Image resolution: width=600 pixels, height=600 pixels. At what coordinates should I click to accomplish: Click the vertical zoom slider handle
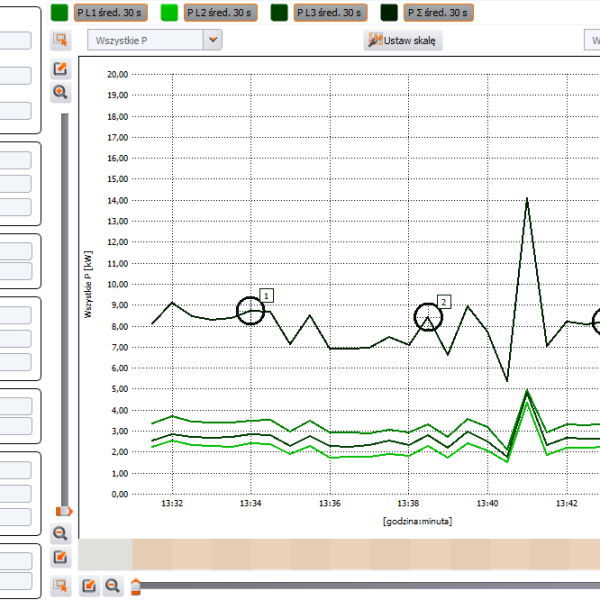click(64, 512)
